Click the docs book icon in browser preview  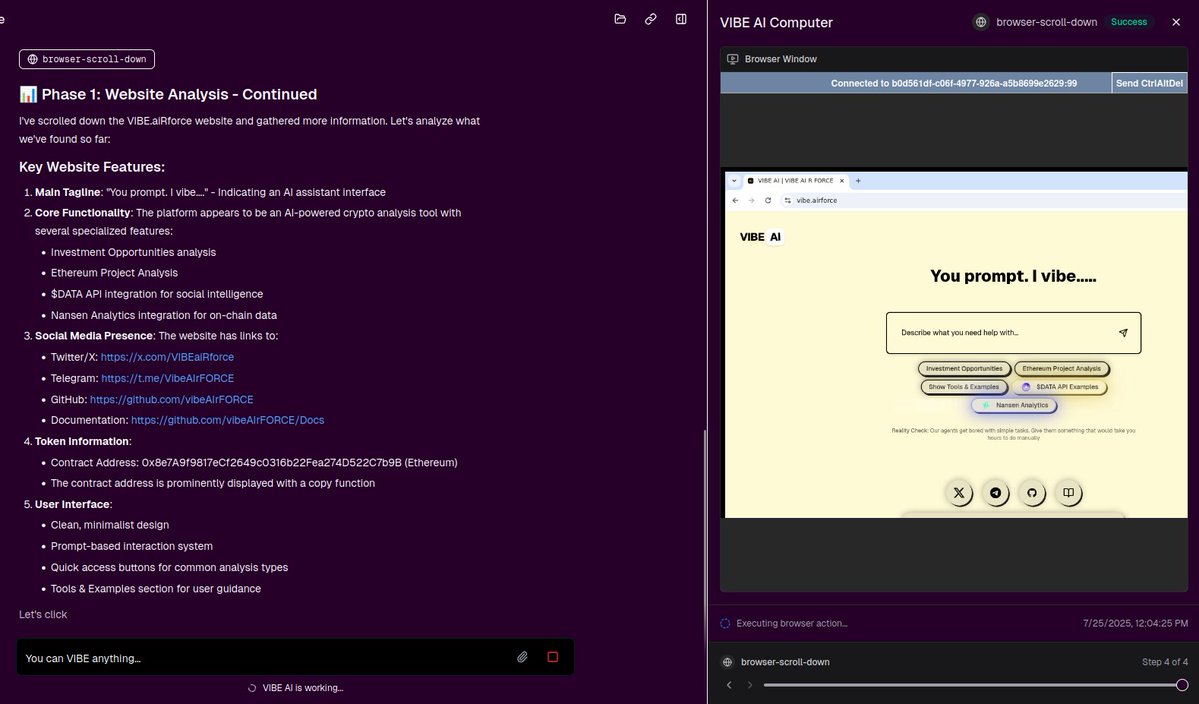(x=1068, y=493)
